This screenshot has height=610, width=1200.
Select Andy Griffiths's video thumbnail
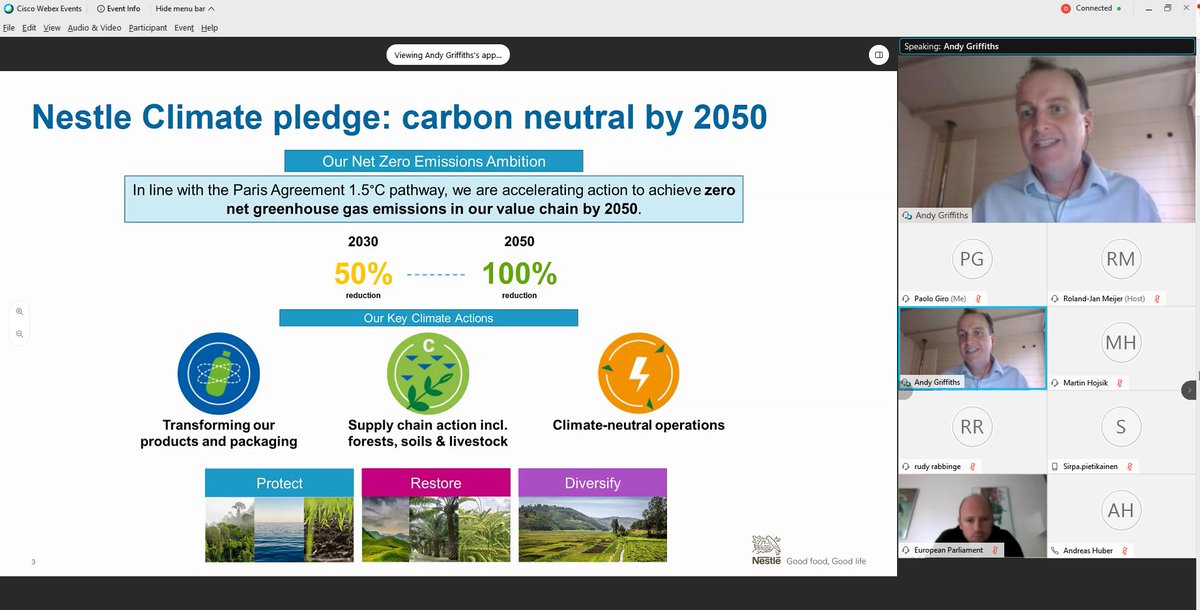coord(972,348)
